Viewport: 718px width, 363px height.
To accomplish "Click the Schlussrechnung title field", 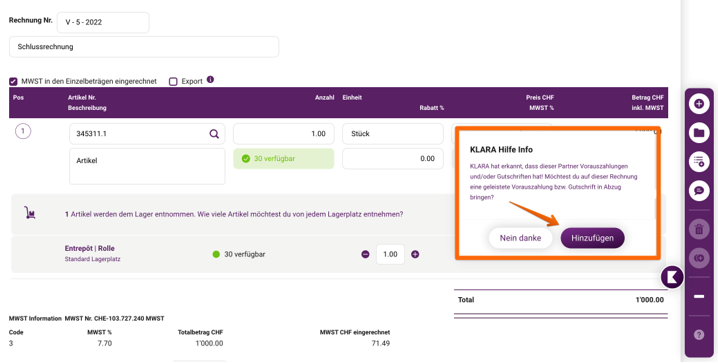I will (x=144, y=47).
